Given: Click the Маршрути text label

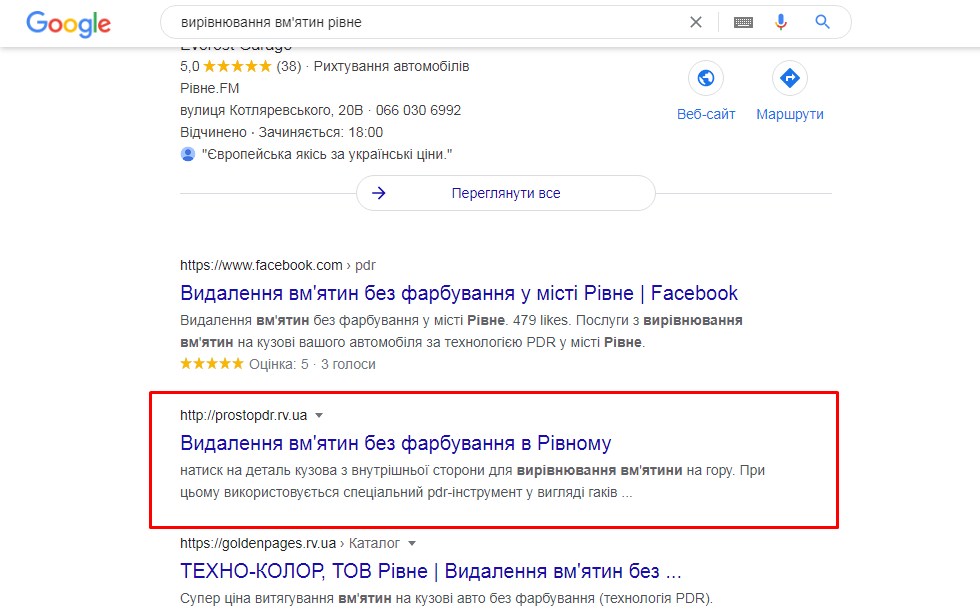Looking at the screenshot, I should pos(790,114).
